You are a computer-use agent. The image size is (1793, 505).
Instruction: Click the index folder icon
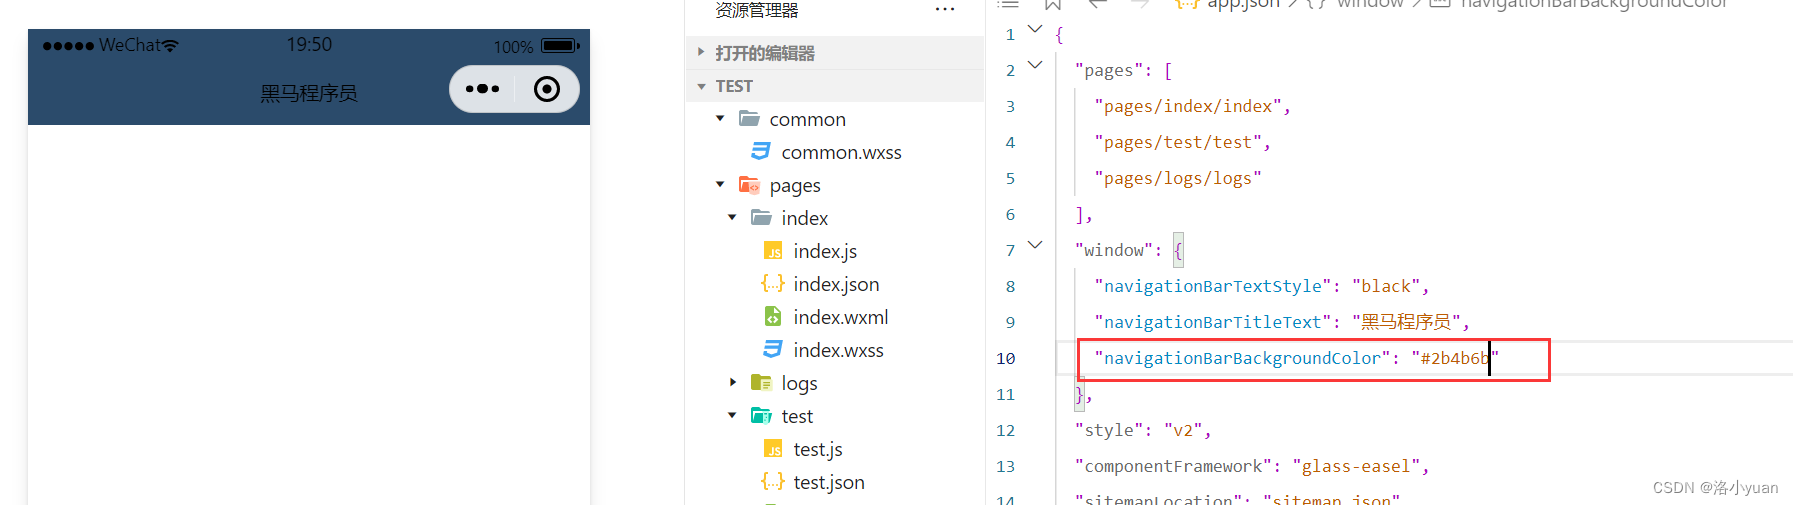point(761,217)
